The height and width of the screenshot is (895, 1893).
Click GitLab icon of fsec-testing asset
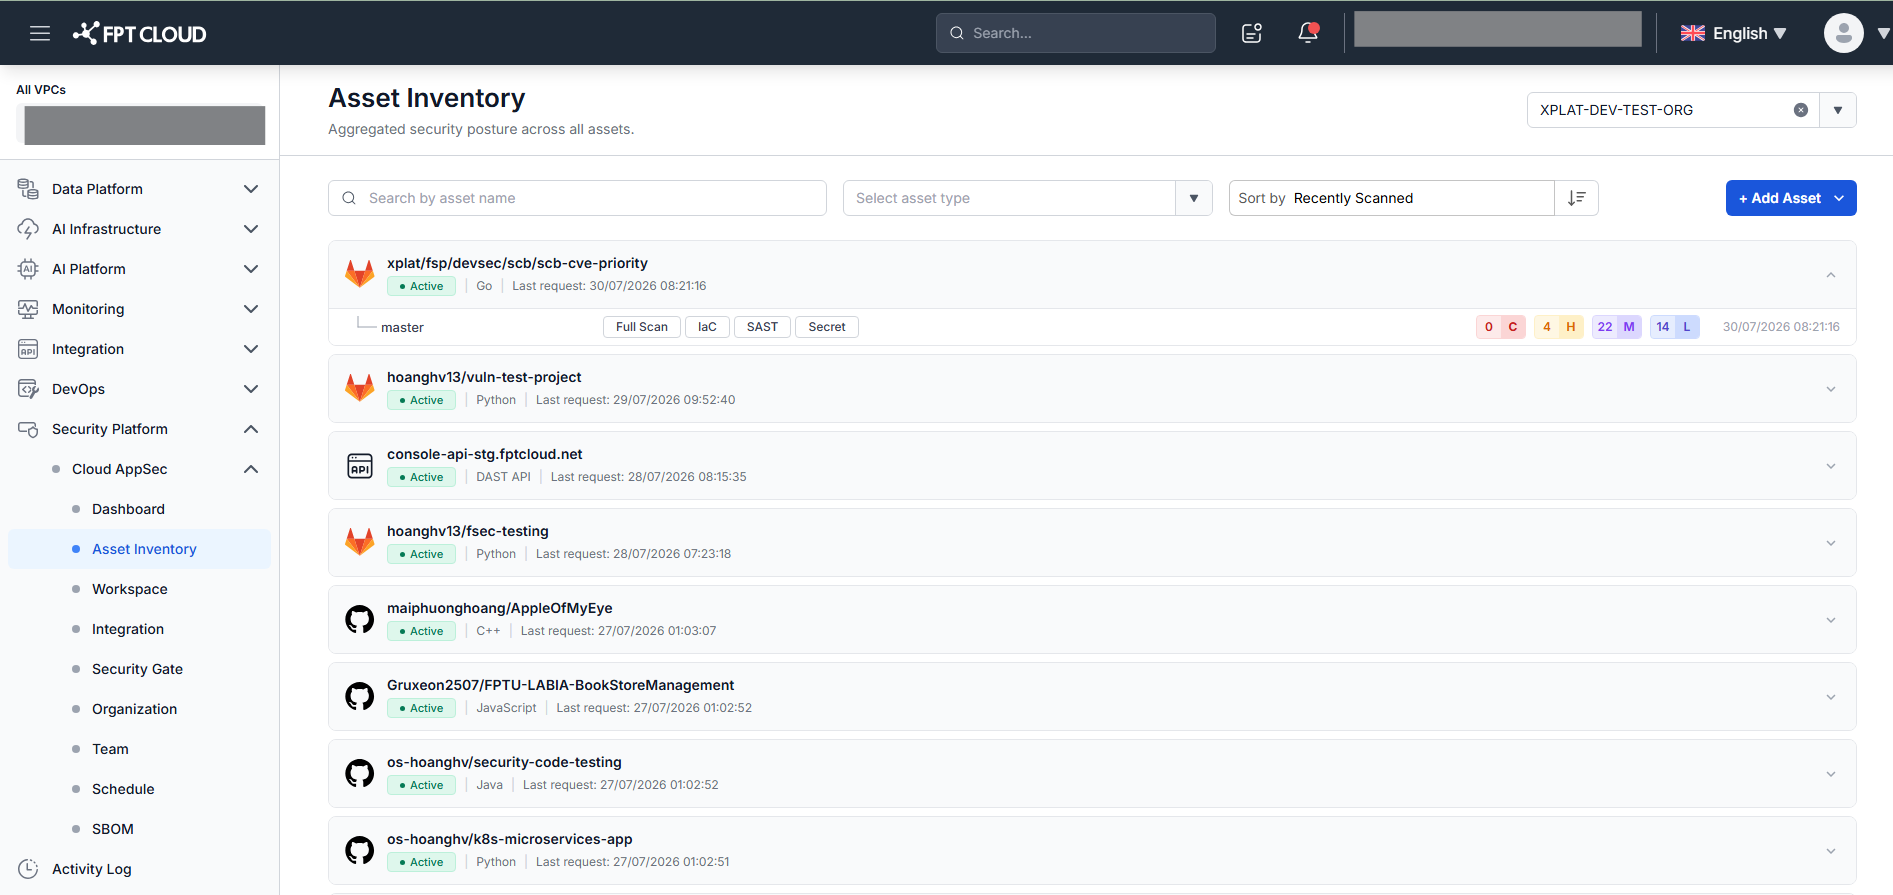tap(360, 541)
